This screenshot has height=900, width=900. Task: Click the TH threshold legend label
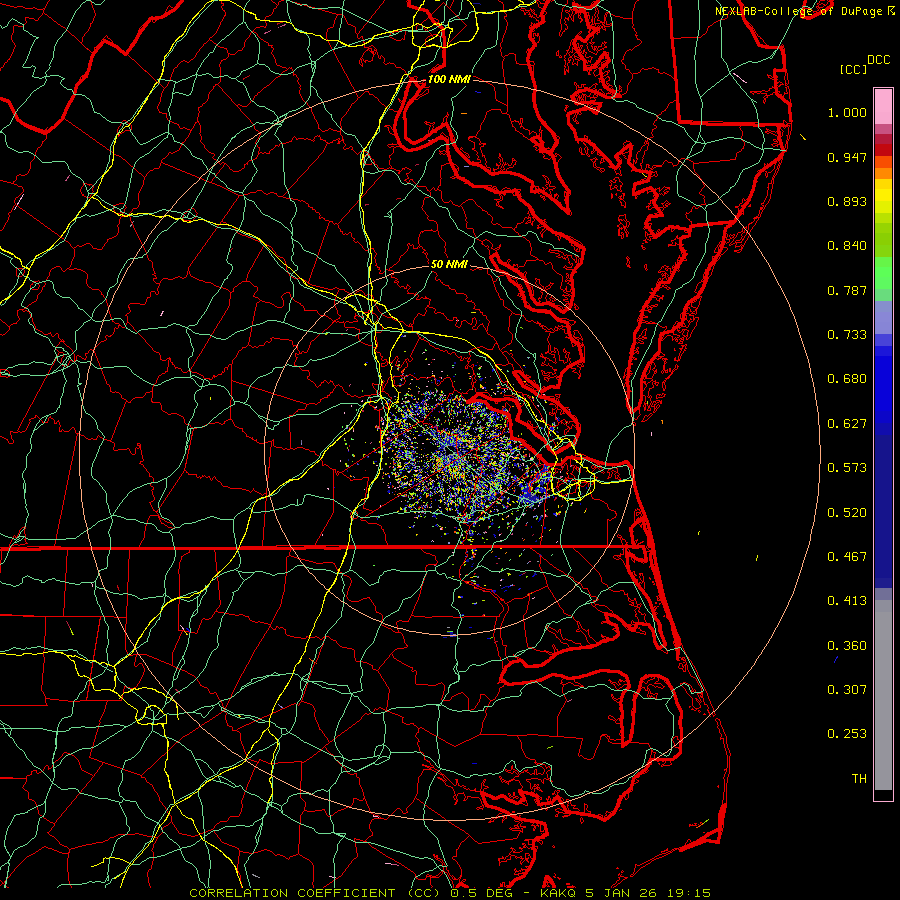click(859, 779)
